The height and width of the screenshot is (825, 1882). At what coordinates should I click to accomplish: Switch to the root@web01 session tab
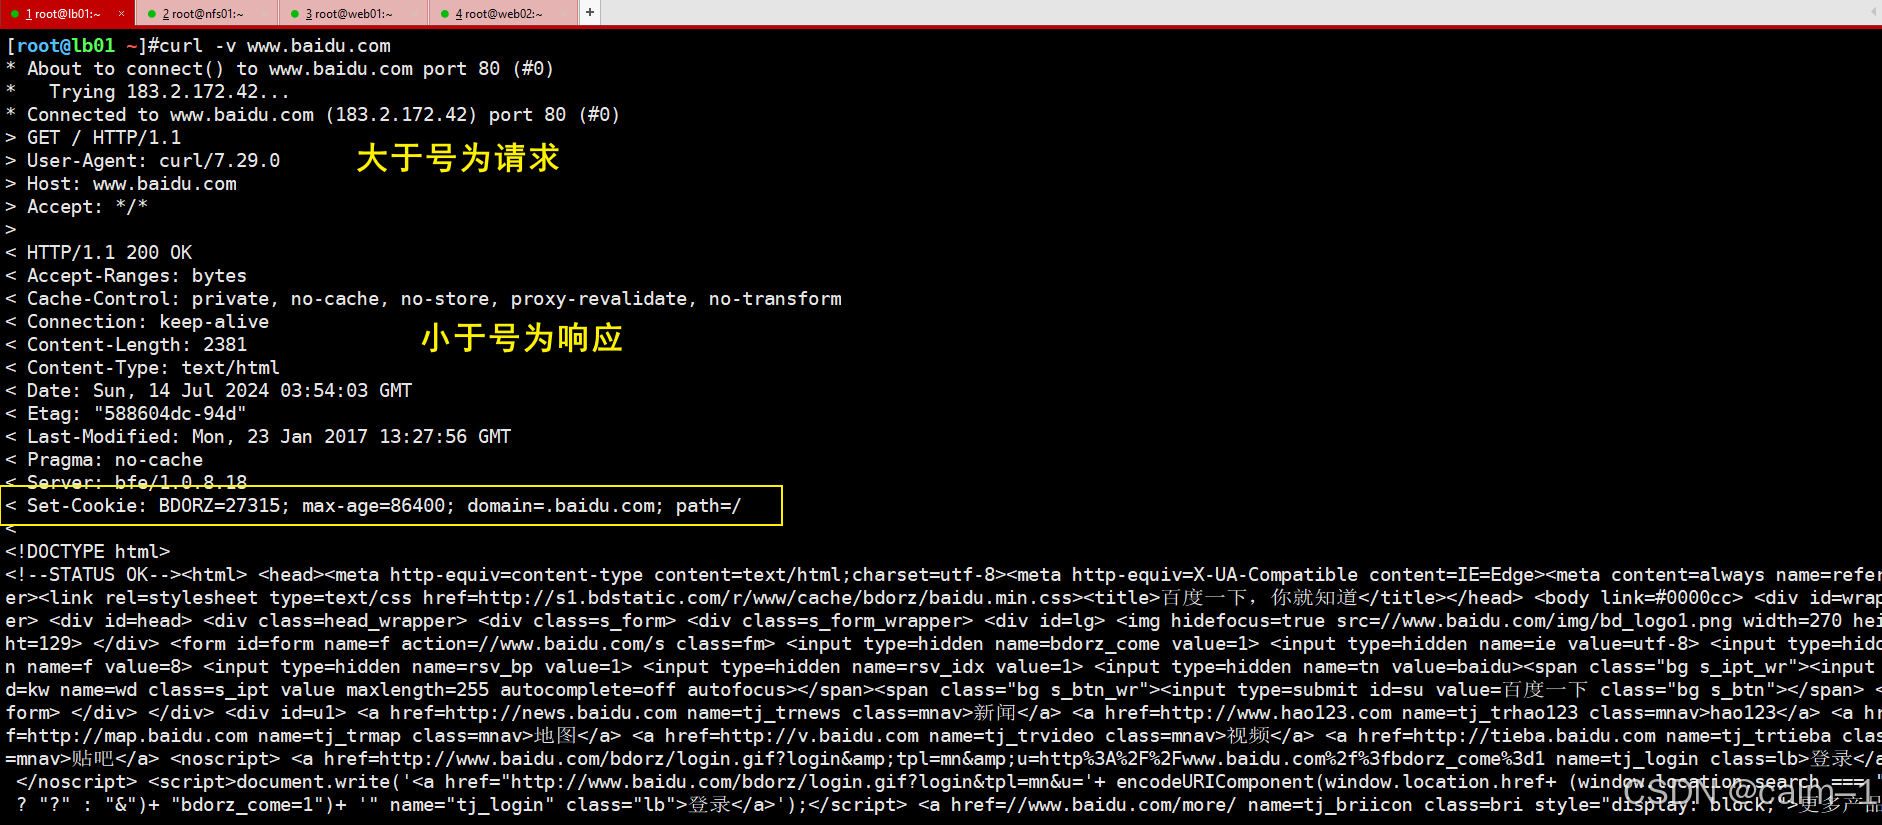tap(353, 13)
